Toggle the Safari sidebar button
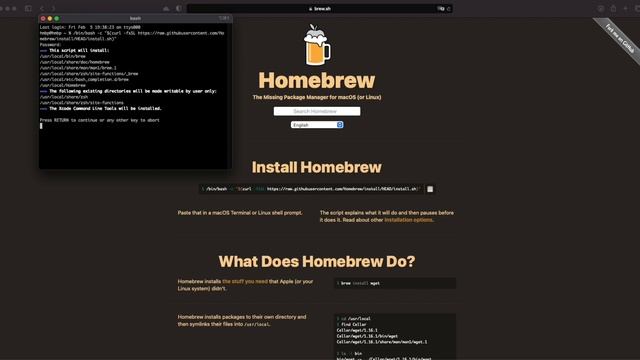 pos(28,8)
